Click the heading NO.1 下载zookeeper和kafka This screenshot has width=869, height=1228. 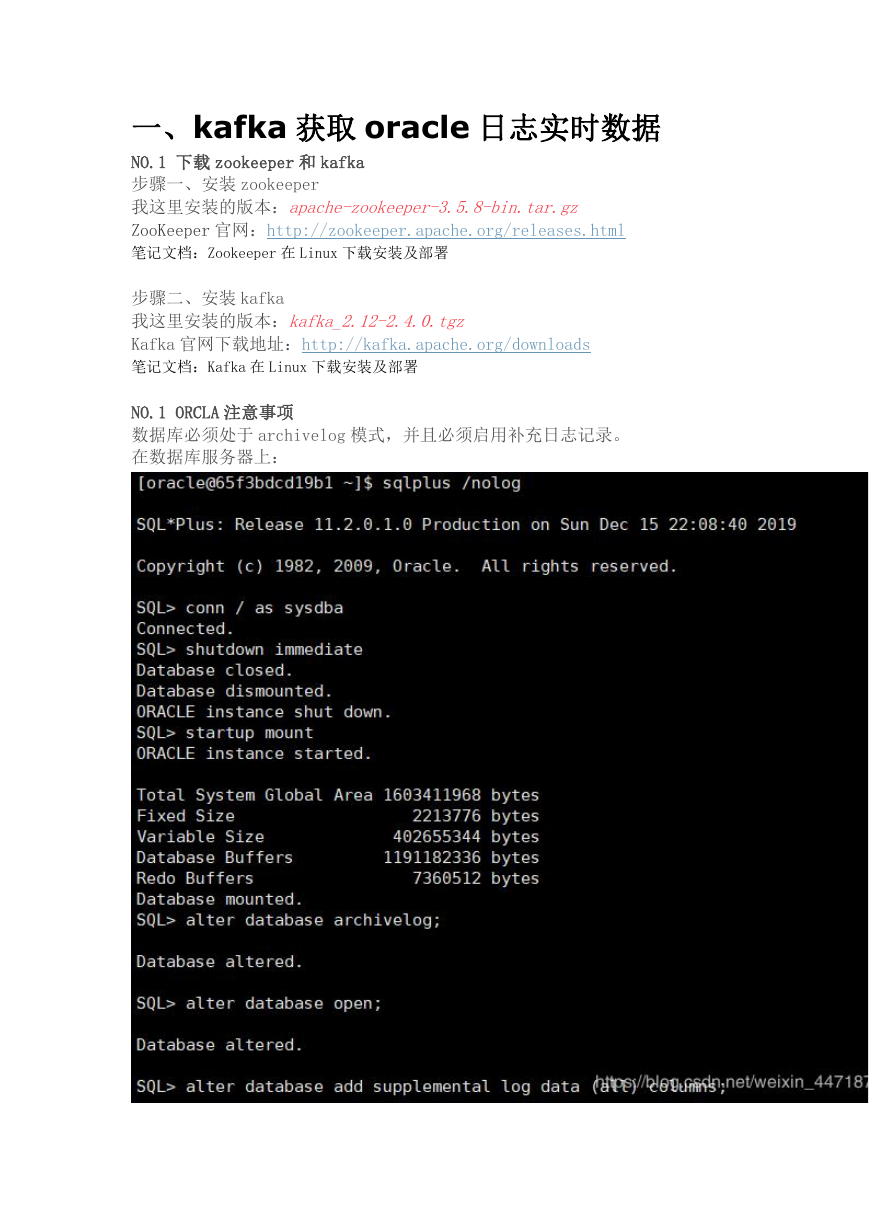pyautogui.click(x=248, y=162)
